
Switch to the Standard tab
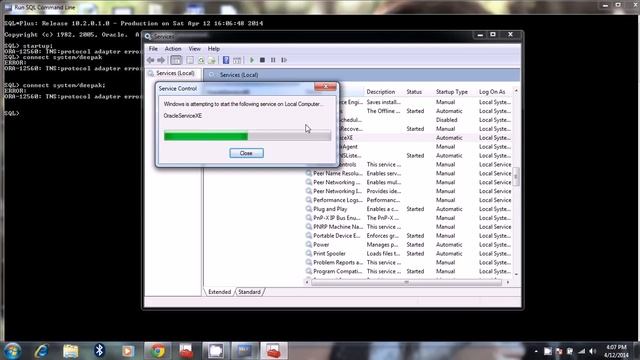point(249,292)
